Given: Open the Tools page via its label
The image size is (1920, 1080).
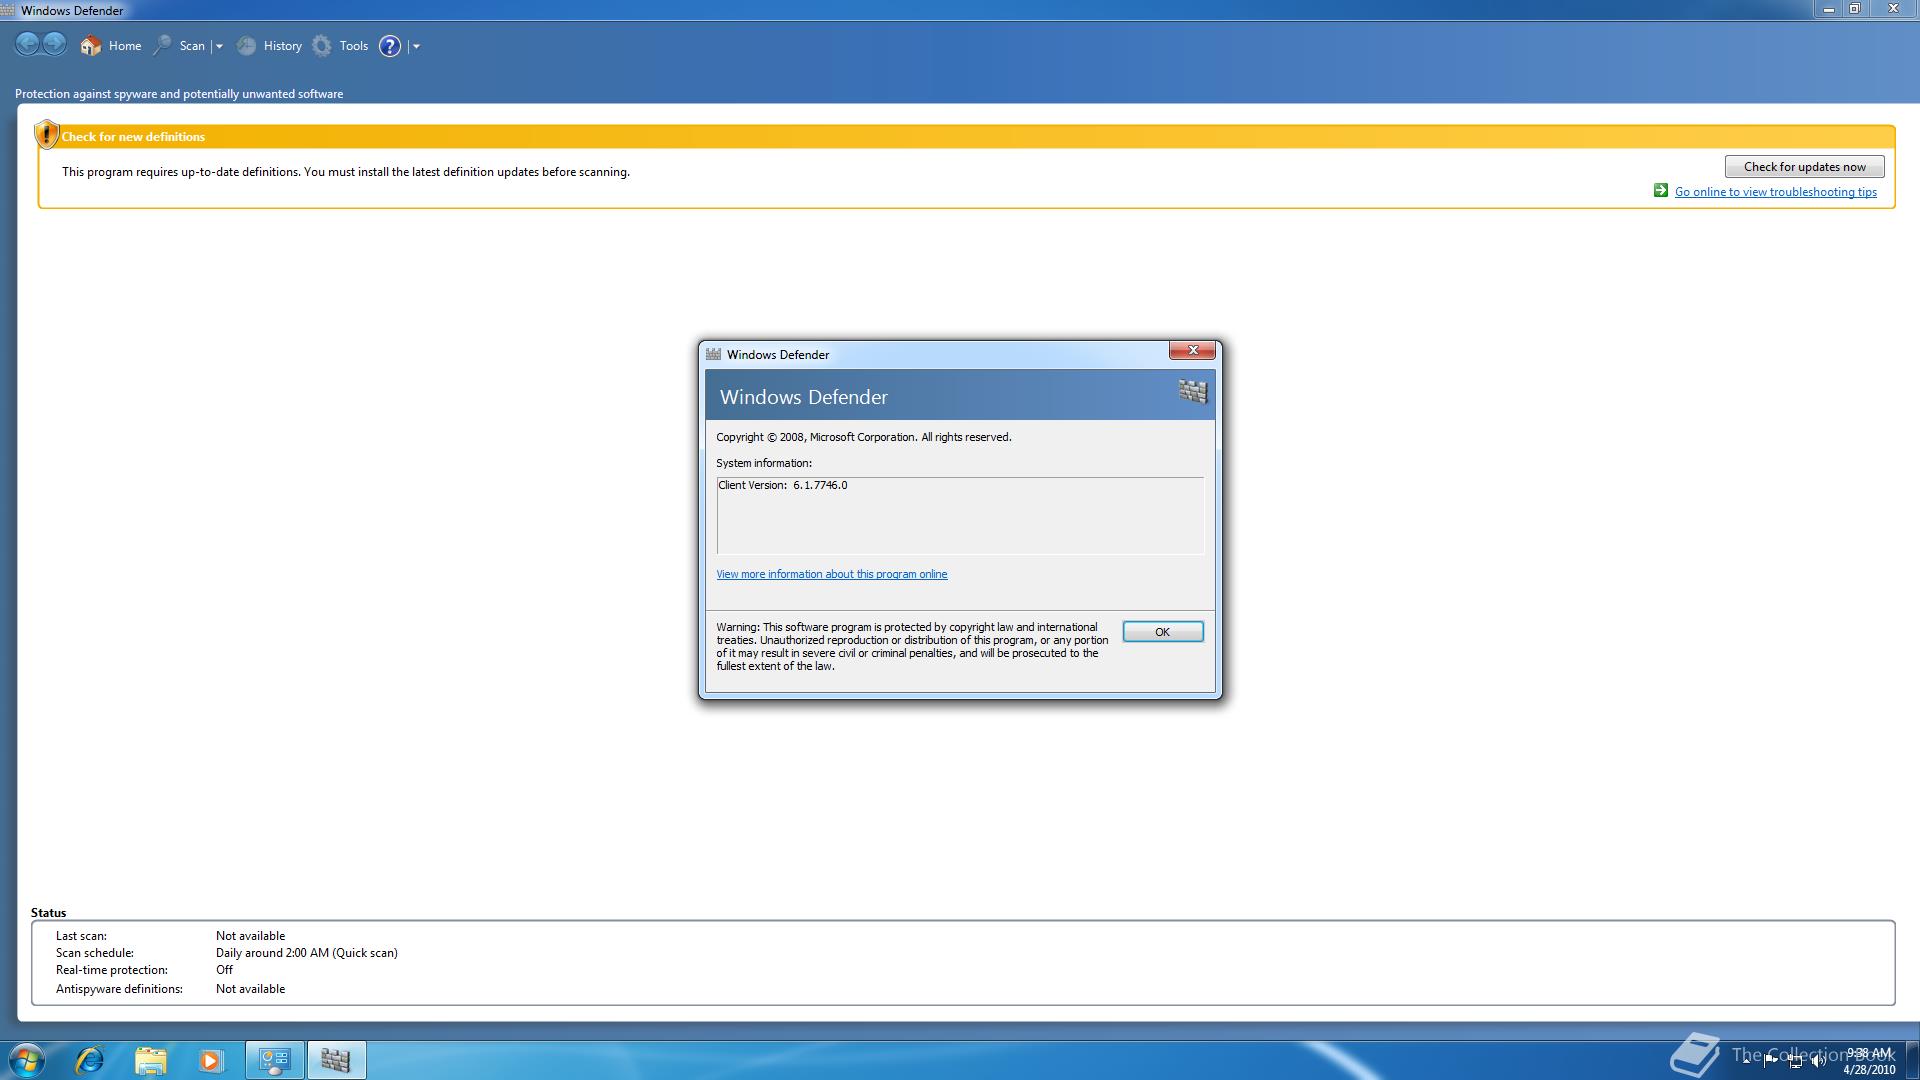Looking at the screenshot, I should (x=354, y=46).
